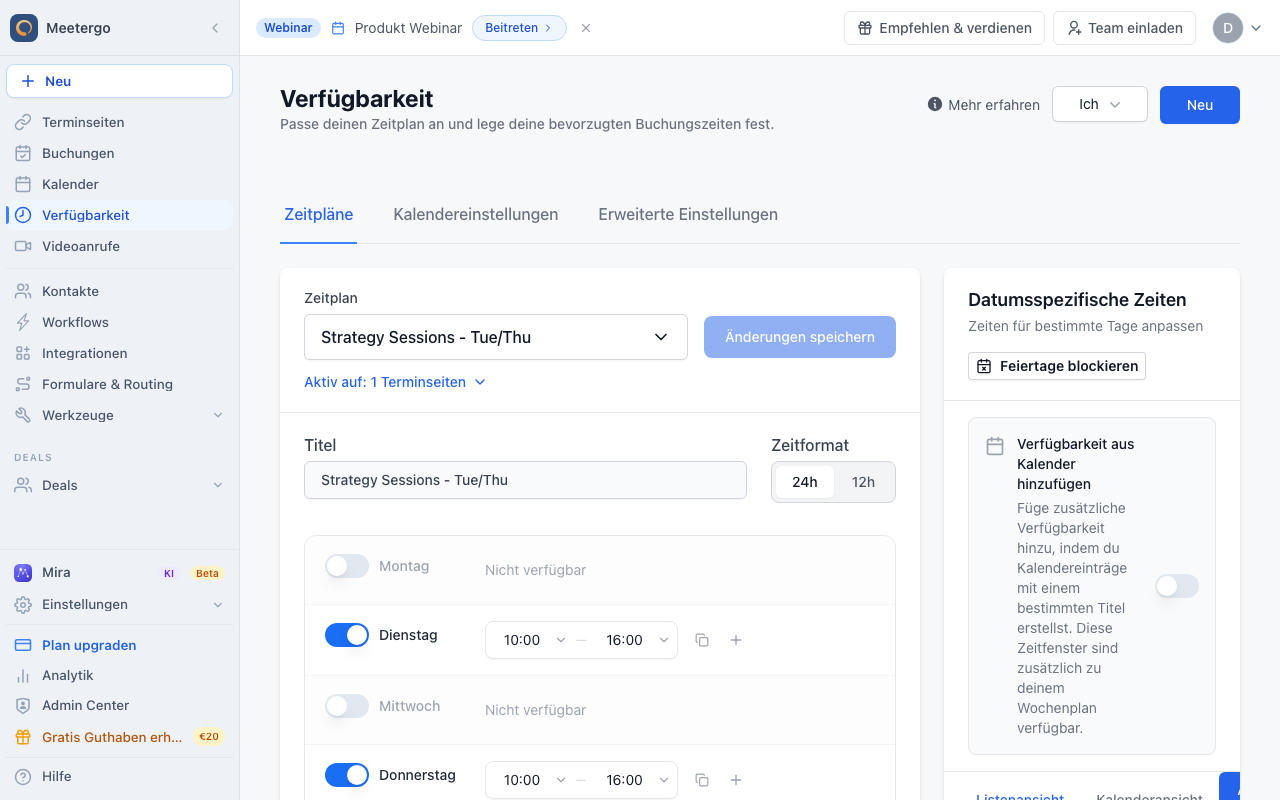Disable the Dienstag toggle
The height and width of the screenshot is (800, 1280).
[347, 635]
